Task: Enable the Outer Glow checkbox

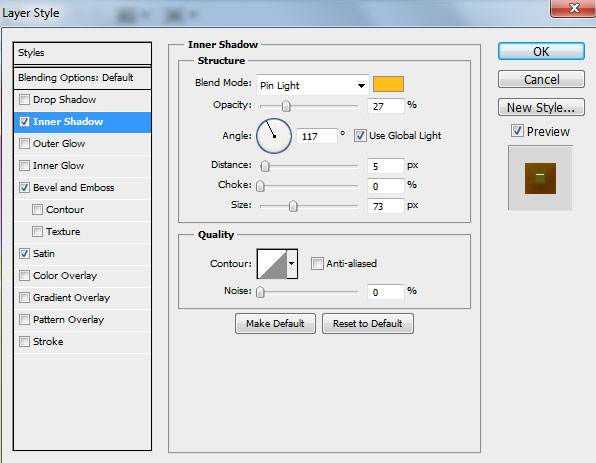Action: tap(24, 144)
